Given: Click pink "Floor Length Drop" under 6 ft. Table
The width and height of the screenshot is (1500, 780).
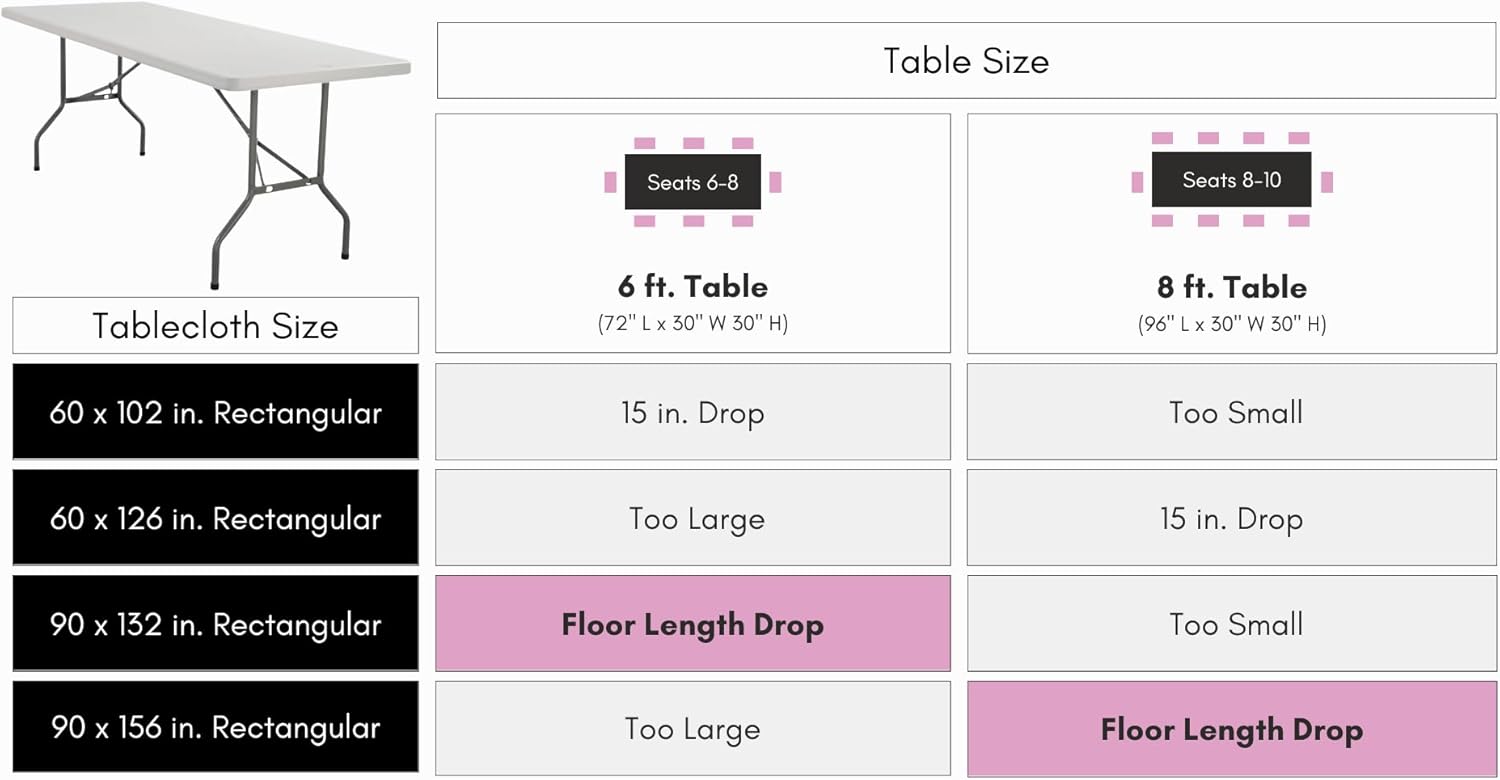Looking at the screenshot, I should [692, 624].
